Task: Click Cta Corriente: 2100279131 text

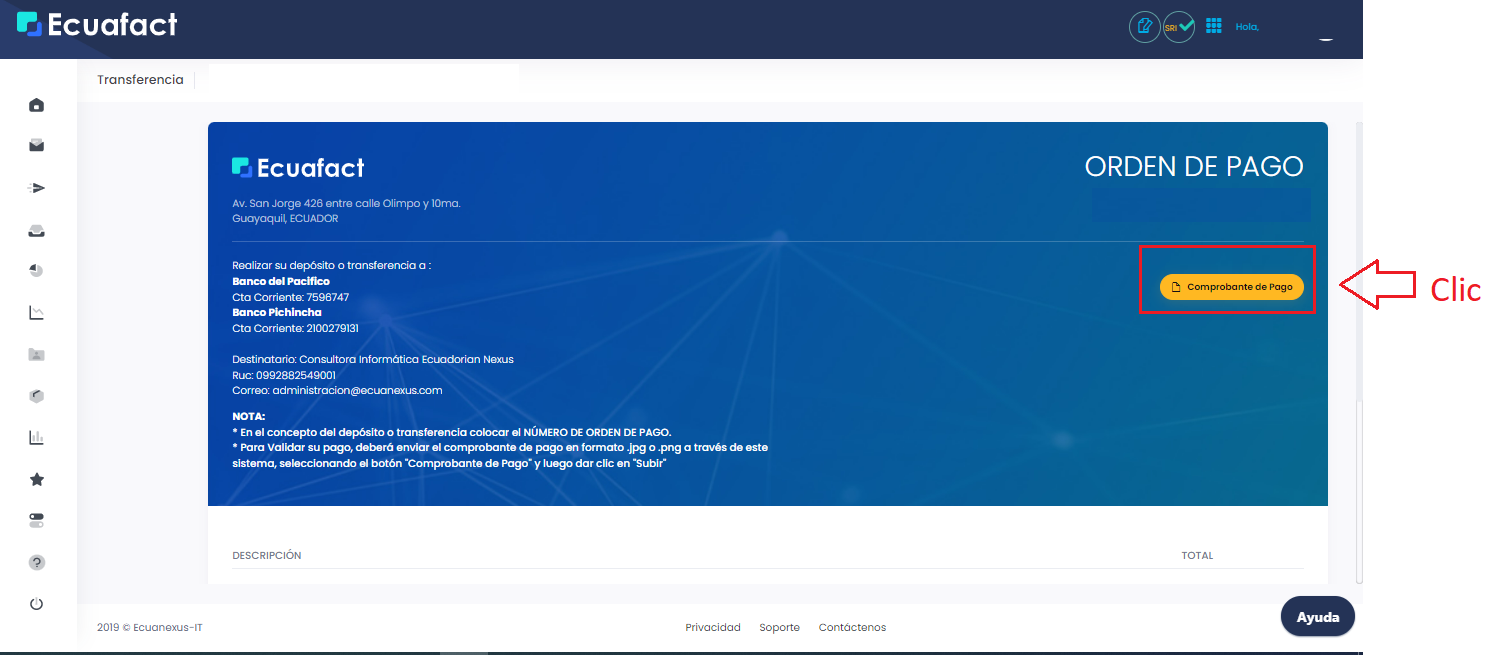Action: 295,328
